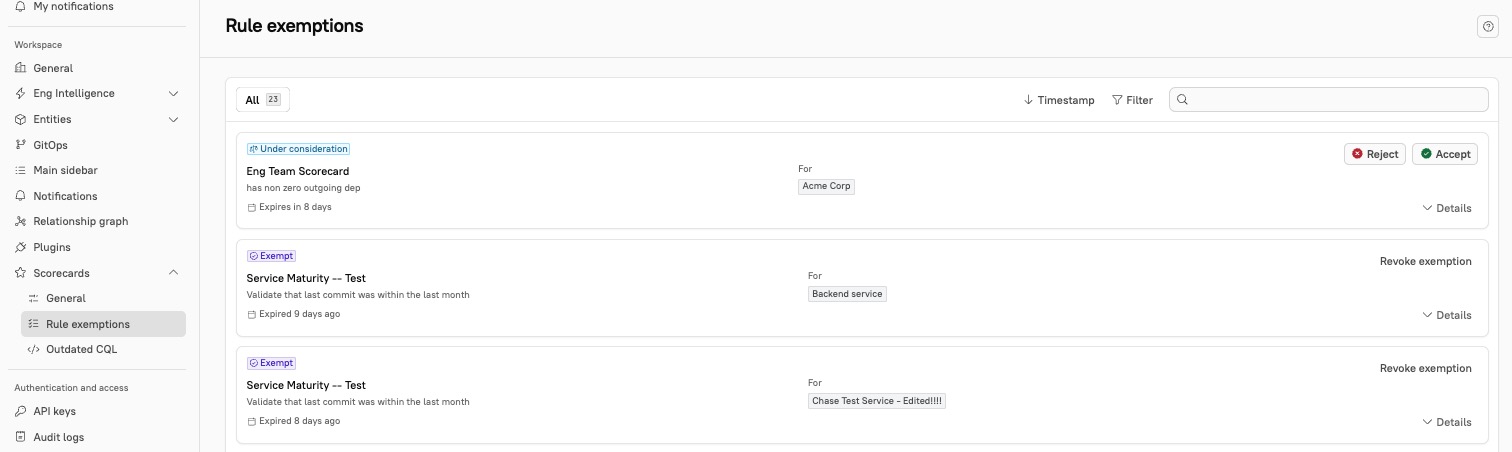Viewport: 1512px width, 452px height.
Task: Expand Details for Backend service exemption
Action: (1446, 315)
